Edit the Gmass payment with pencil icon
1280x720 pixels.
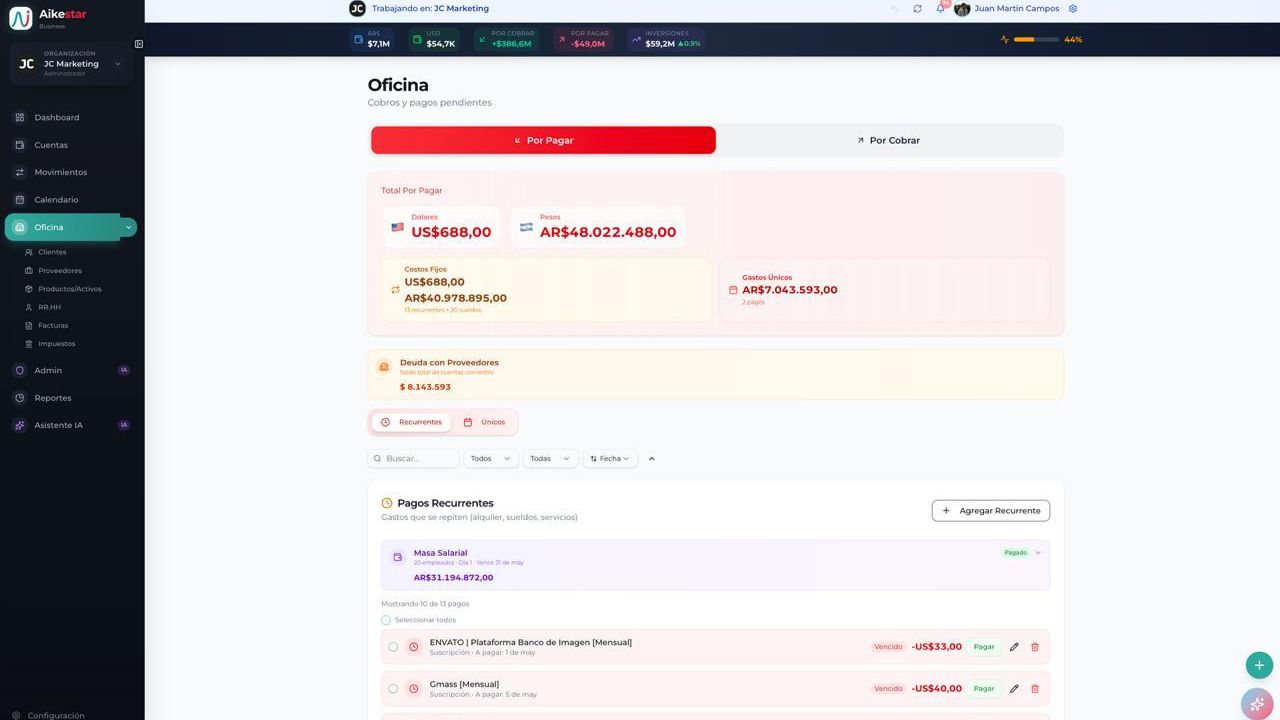[1014, 689]
